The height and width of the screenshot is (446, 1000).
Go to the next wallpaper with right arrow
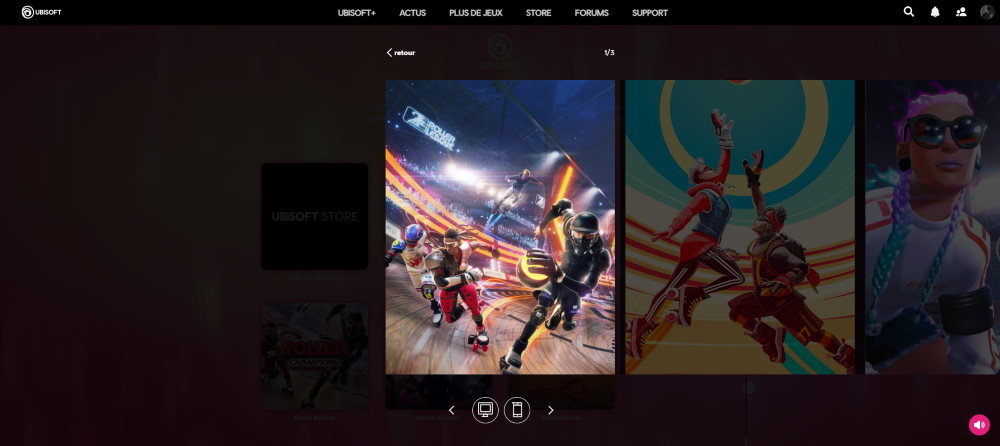[551, 410]
